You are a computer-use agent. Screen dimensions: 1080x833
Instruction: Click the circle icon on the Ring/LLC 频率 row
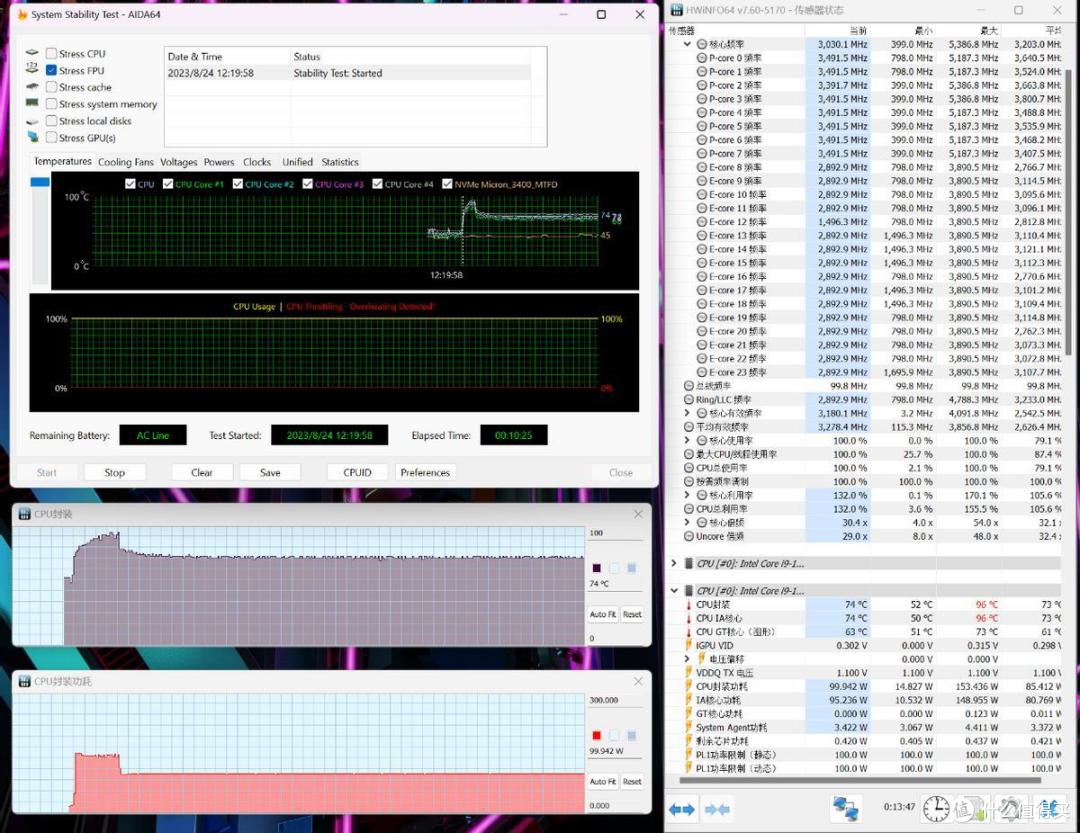[689, 400]
